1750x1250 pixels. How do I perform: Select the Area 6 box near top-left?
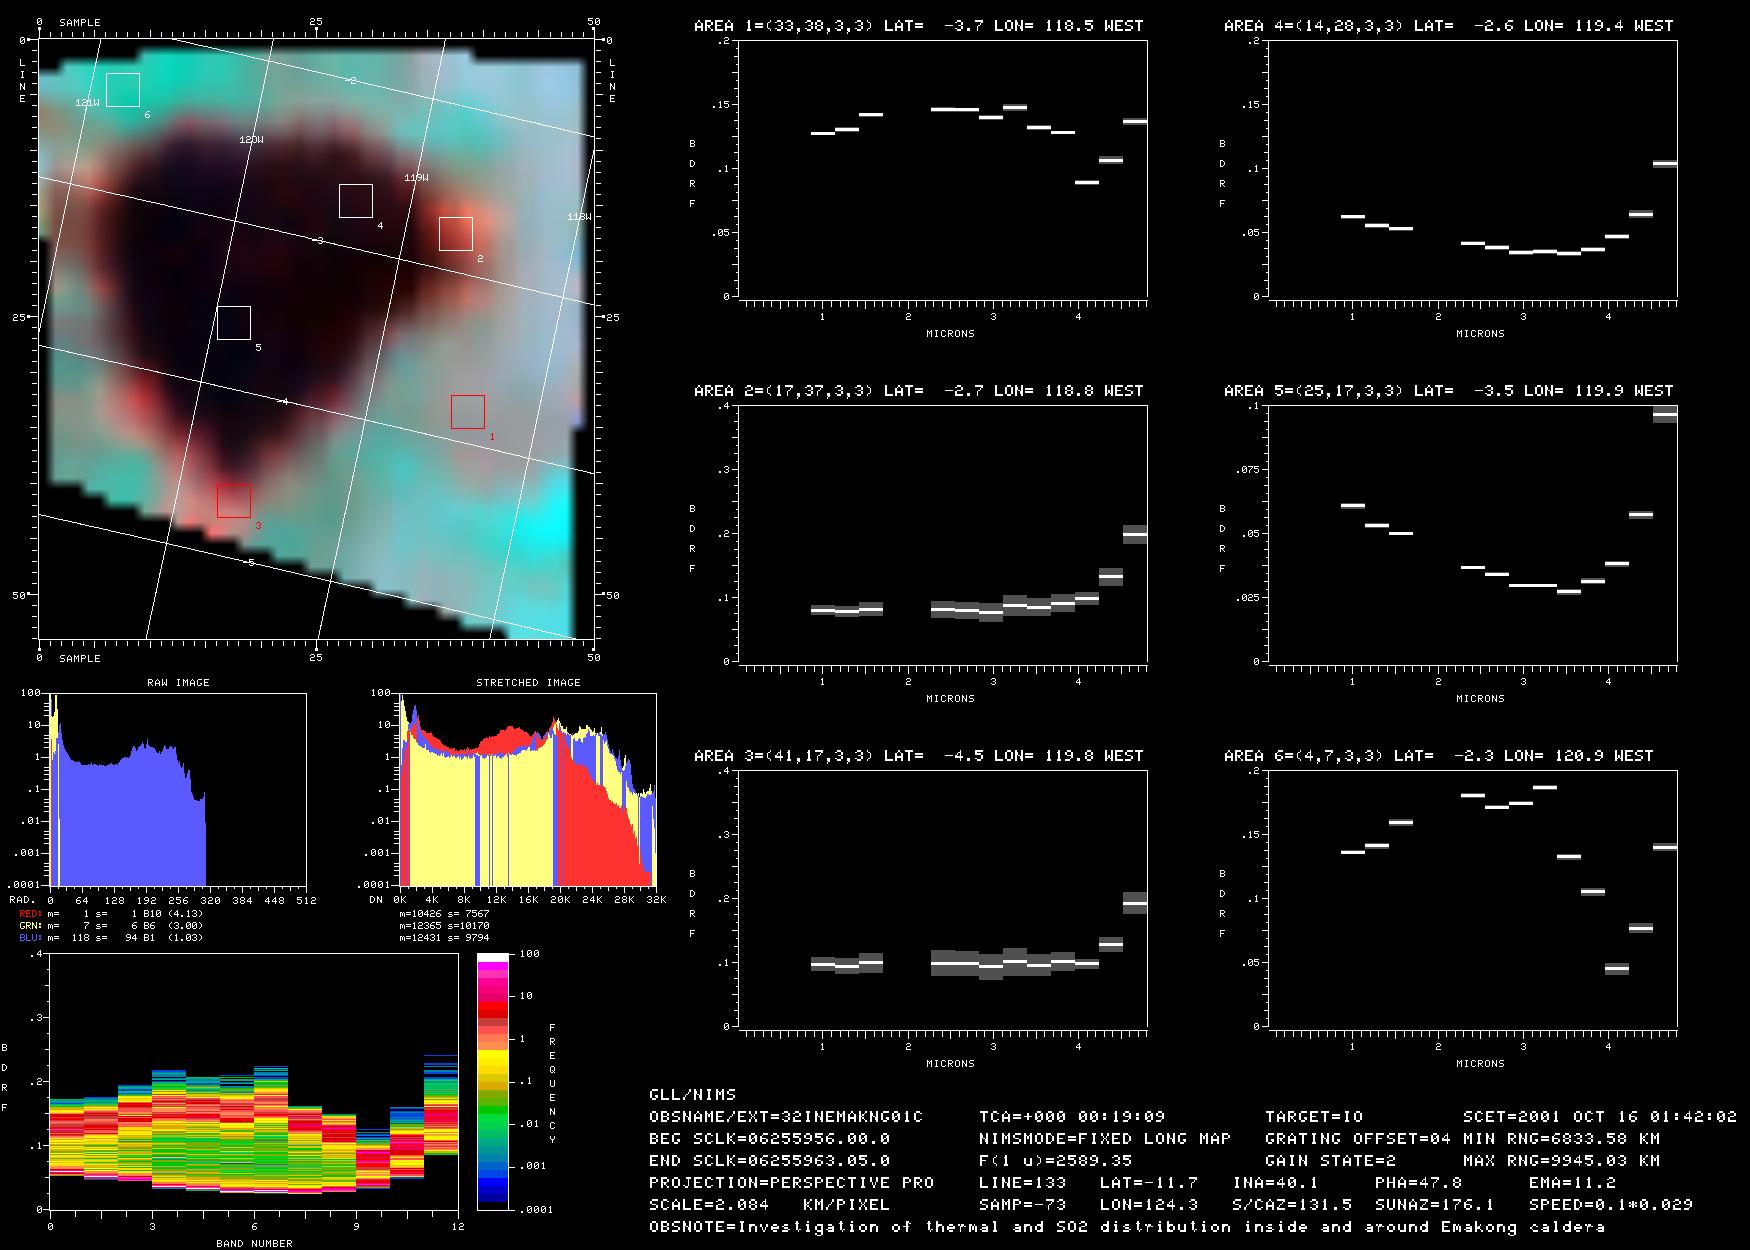pos(122,90)
